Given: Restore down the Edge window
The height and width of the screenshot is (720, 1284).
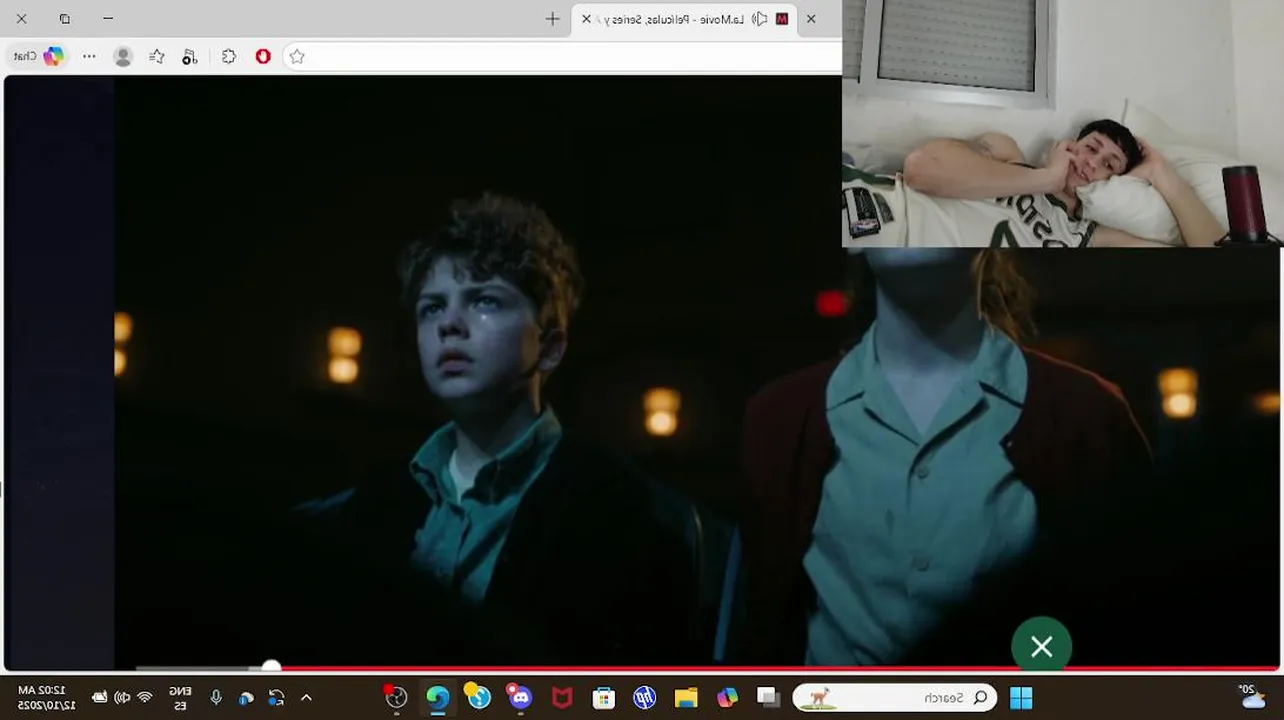Looking at the screenshot, I should tap(65, 18).
